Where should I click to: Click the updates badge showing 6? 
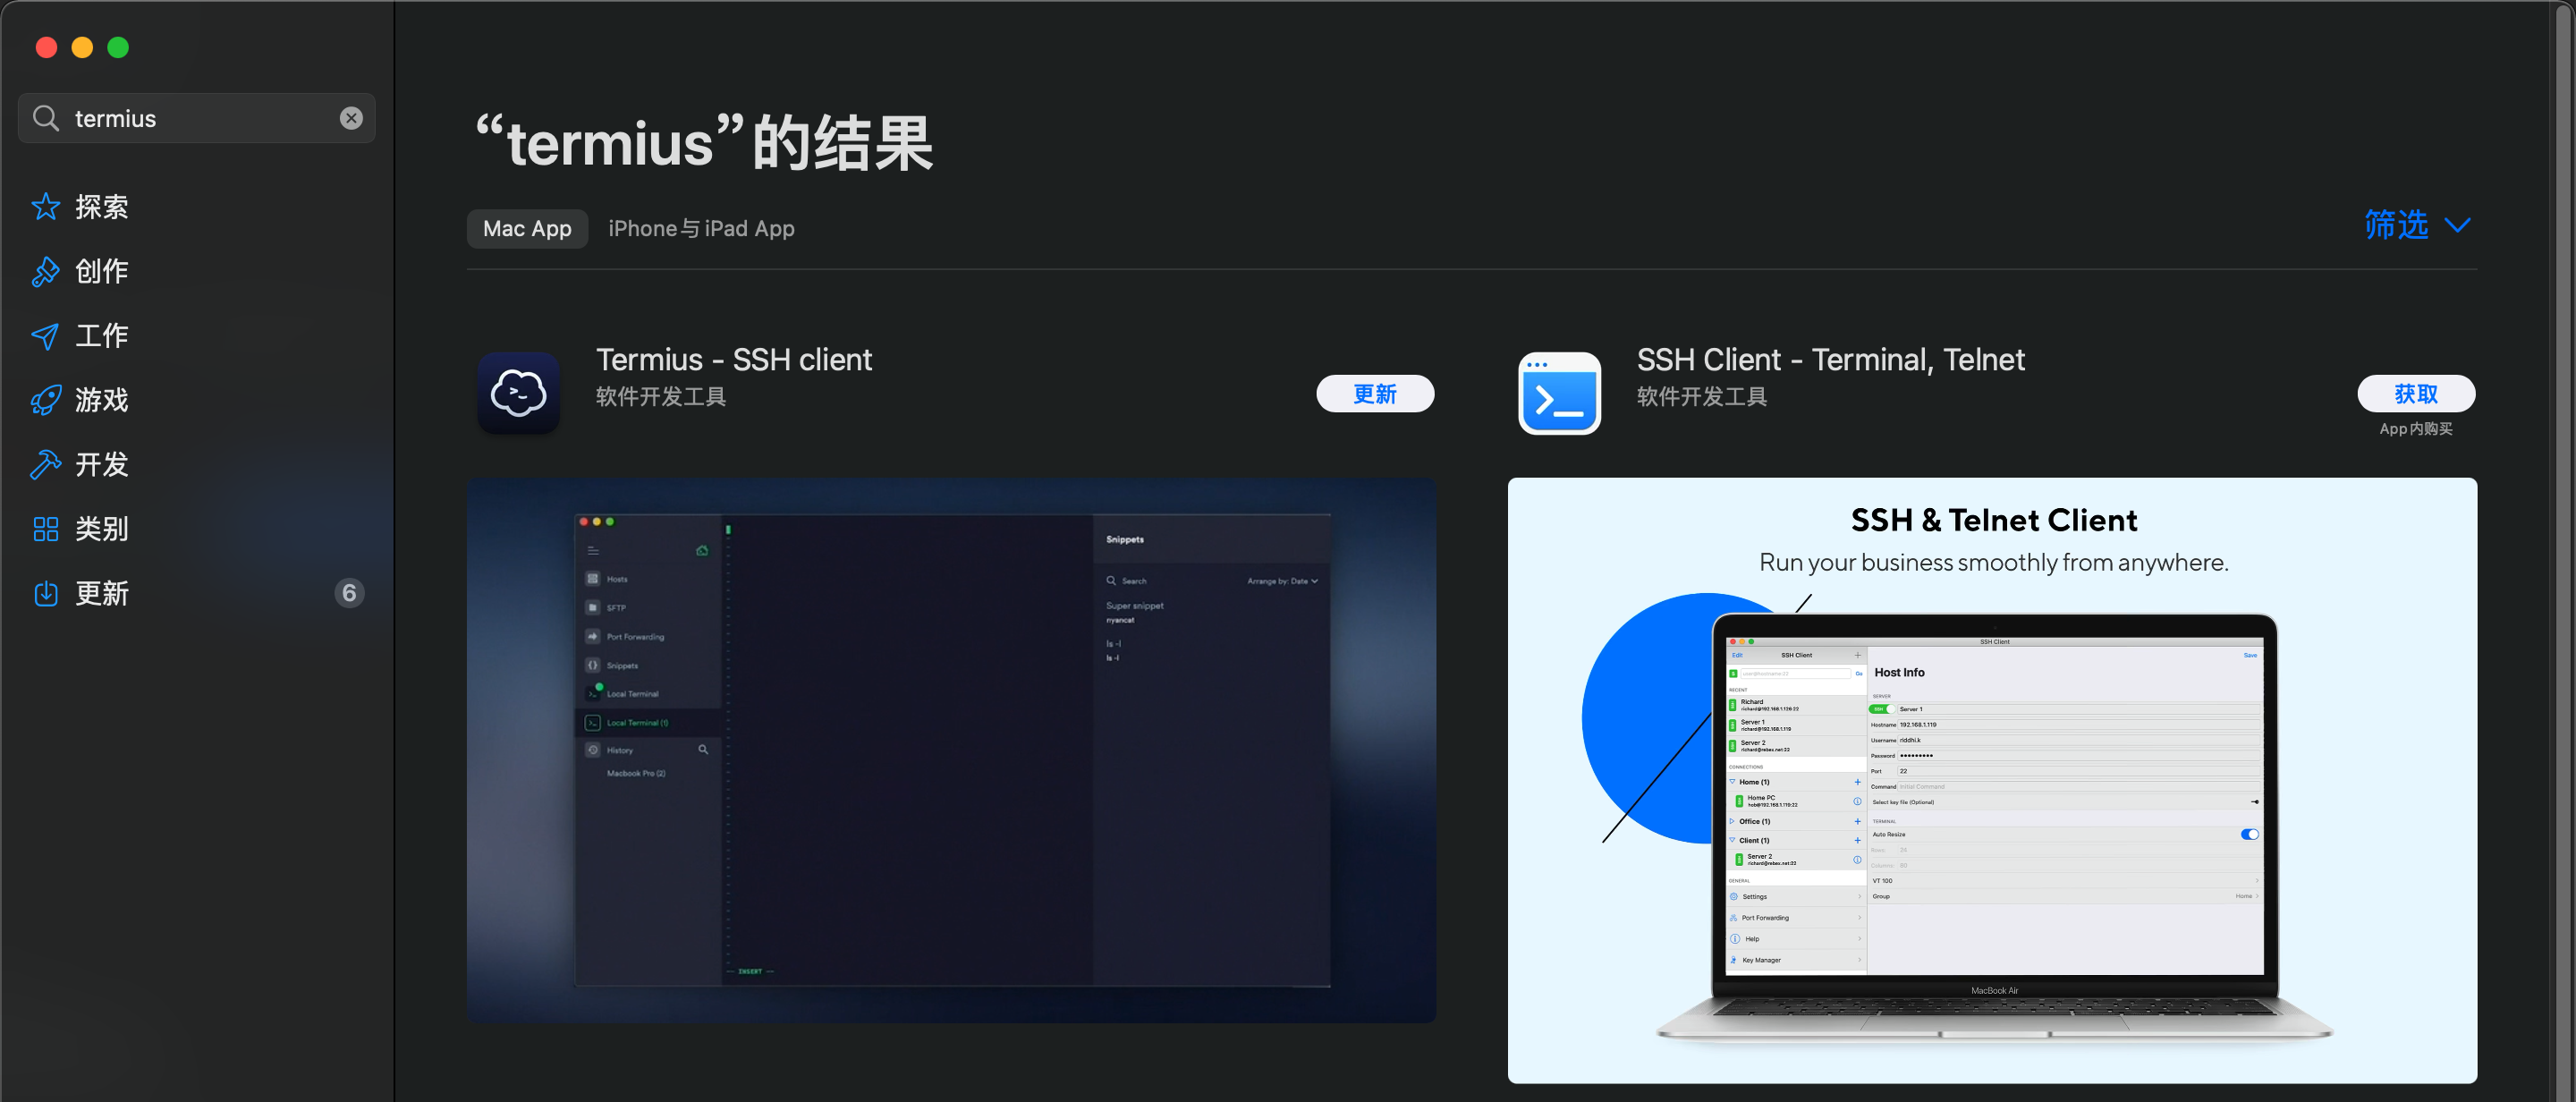click(x=349, y=593)
